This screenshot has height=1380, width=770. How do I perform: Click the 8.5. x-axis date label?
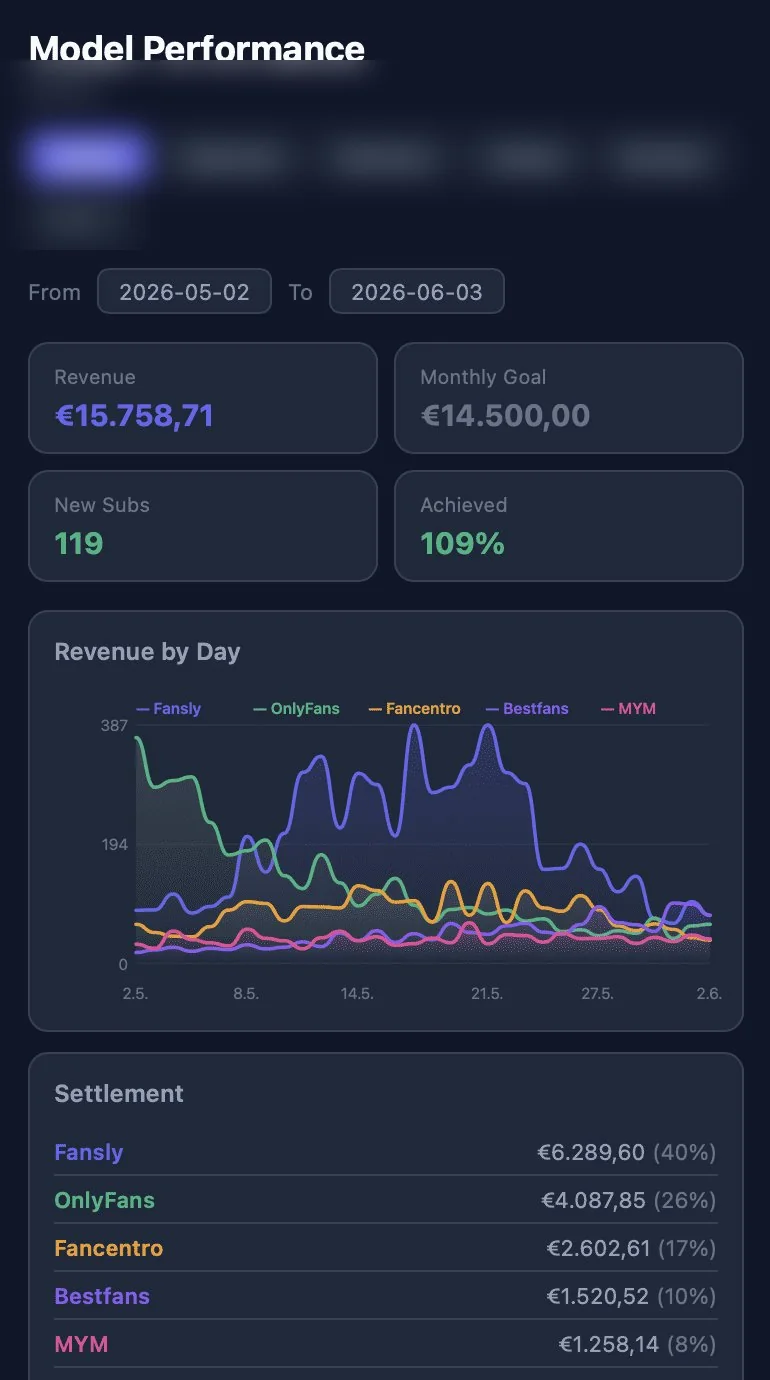(x=246, y=993)
